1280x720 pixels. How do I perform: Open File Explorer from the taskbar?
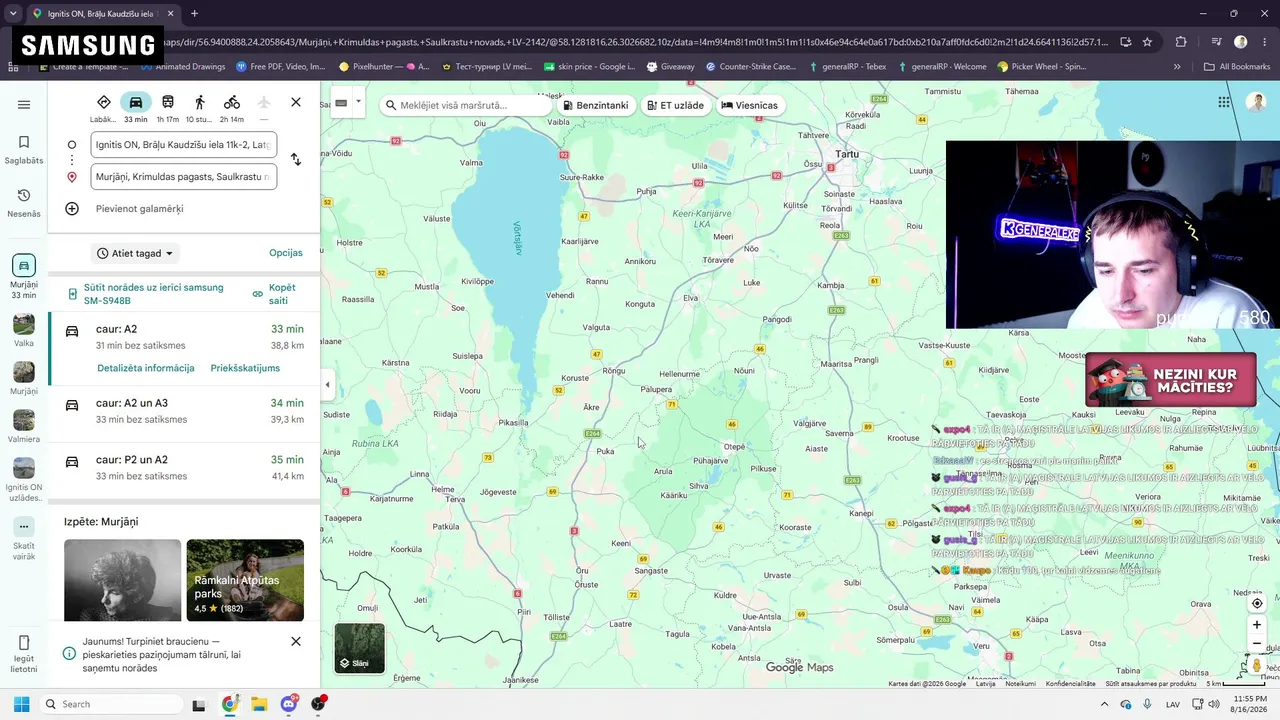click(259, 704)
